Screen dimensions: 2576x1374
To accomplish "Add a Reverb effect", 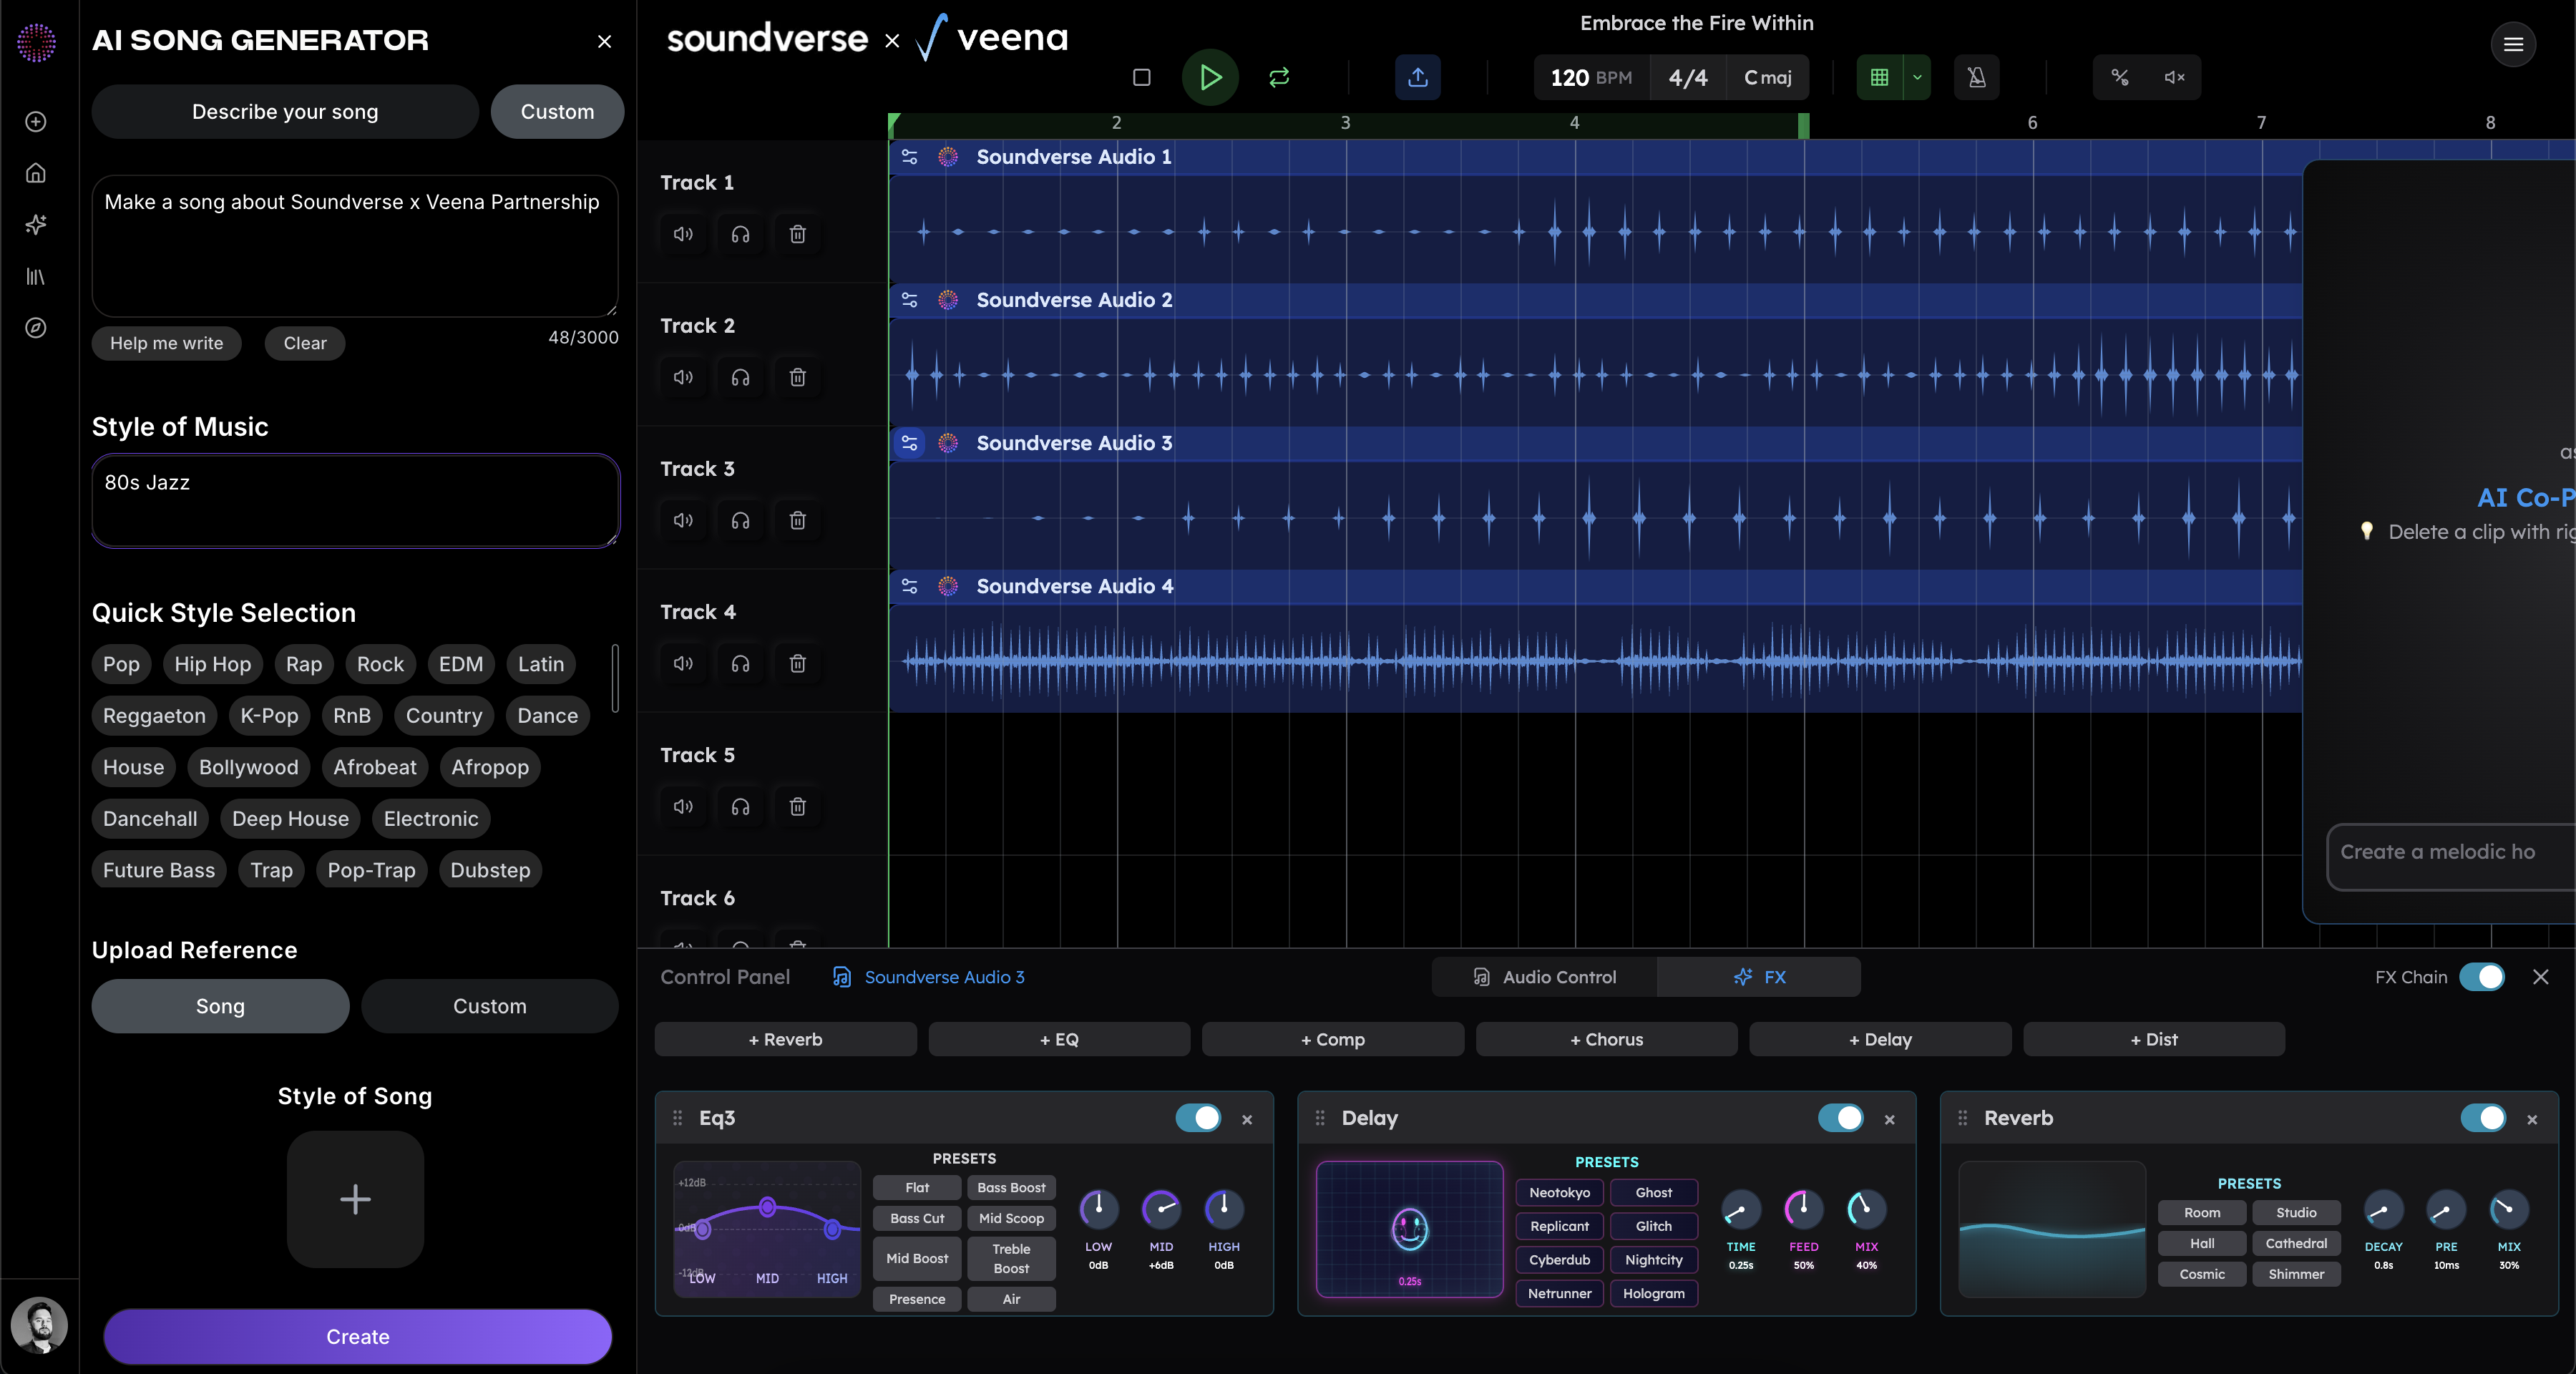I will coord(786,1039).
